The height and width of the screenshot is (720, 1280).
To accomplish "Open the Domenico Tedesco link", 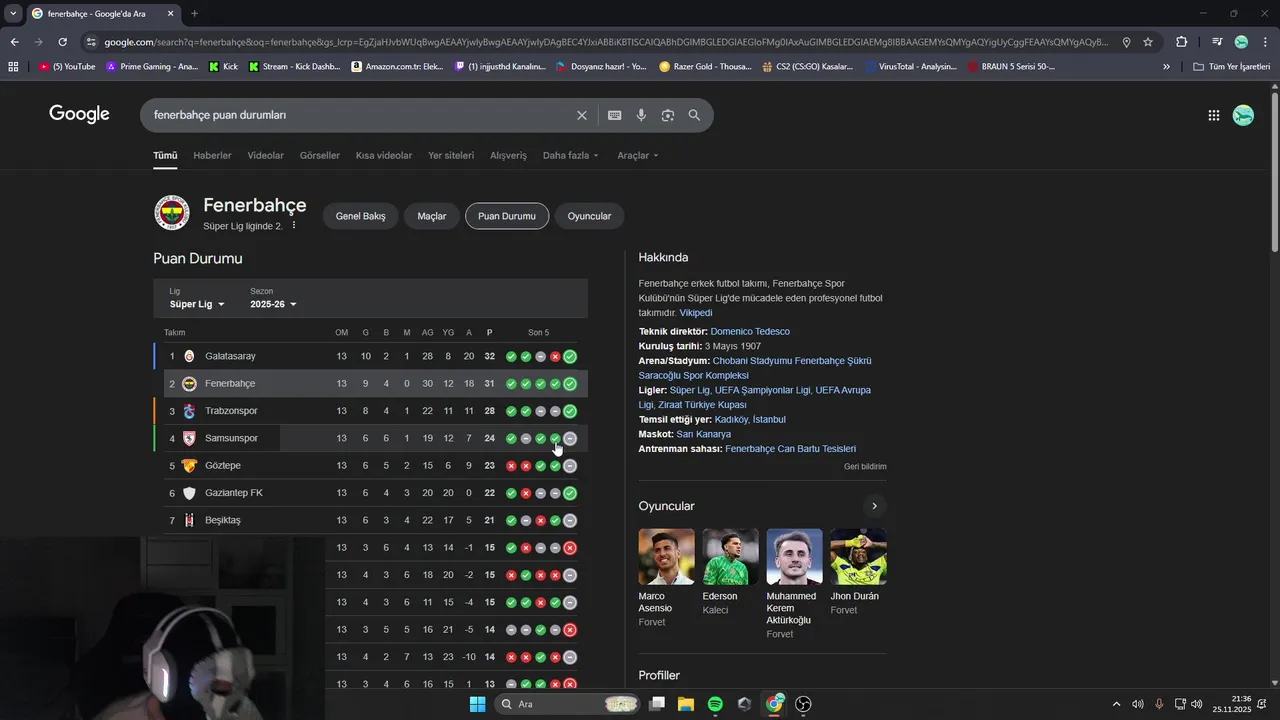I will [750, 331].
